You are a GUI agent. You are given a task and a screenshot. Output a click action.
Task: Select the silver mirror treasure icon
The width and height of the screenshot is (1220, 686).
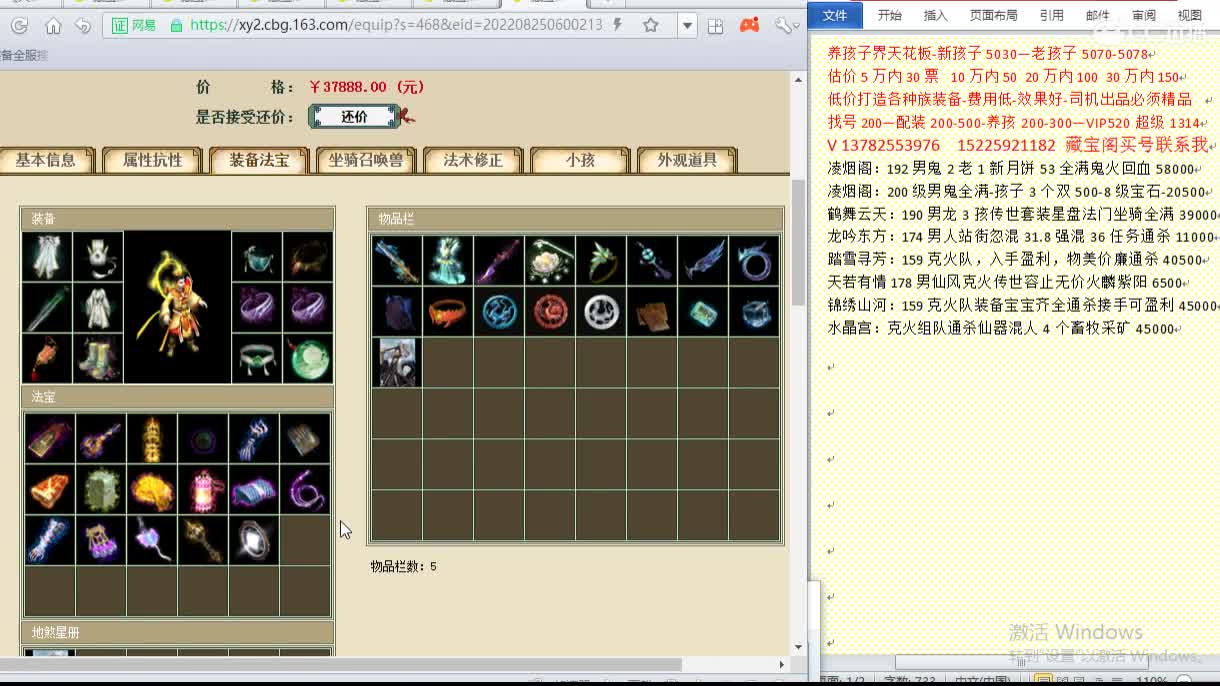point(254,540)
